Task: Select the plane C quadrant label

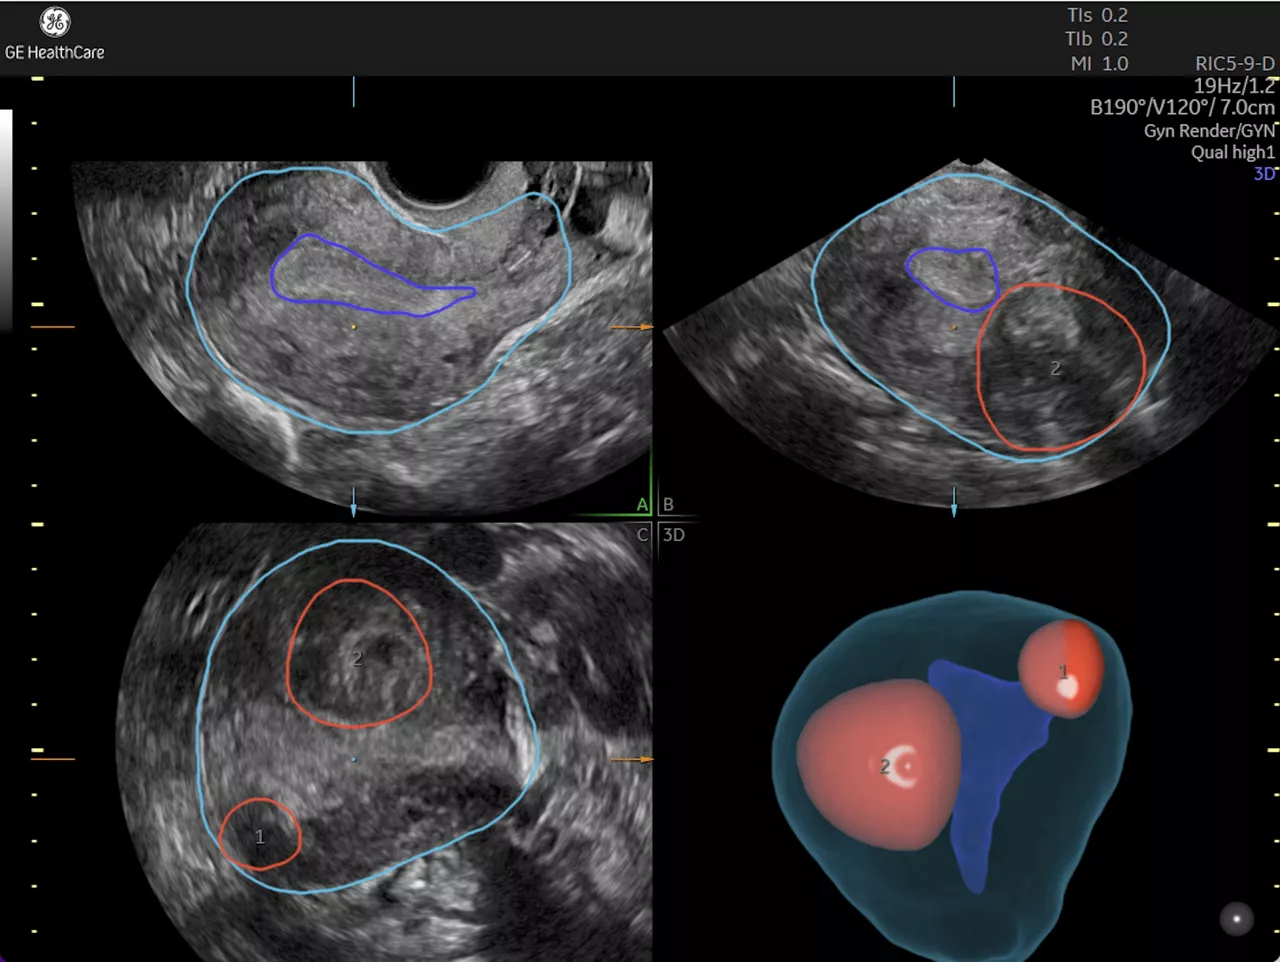Action: [643, 534]
